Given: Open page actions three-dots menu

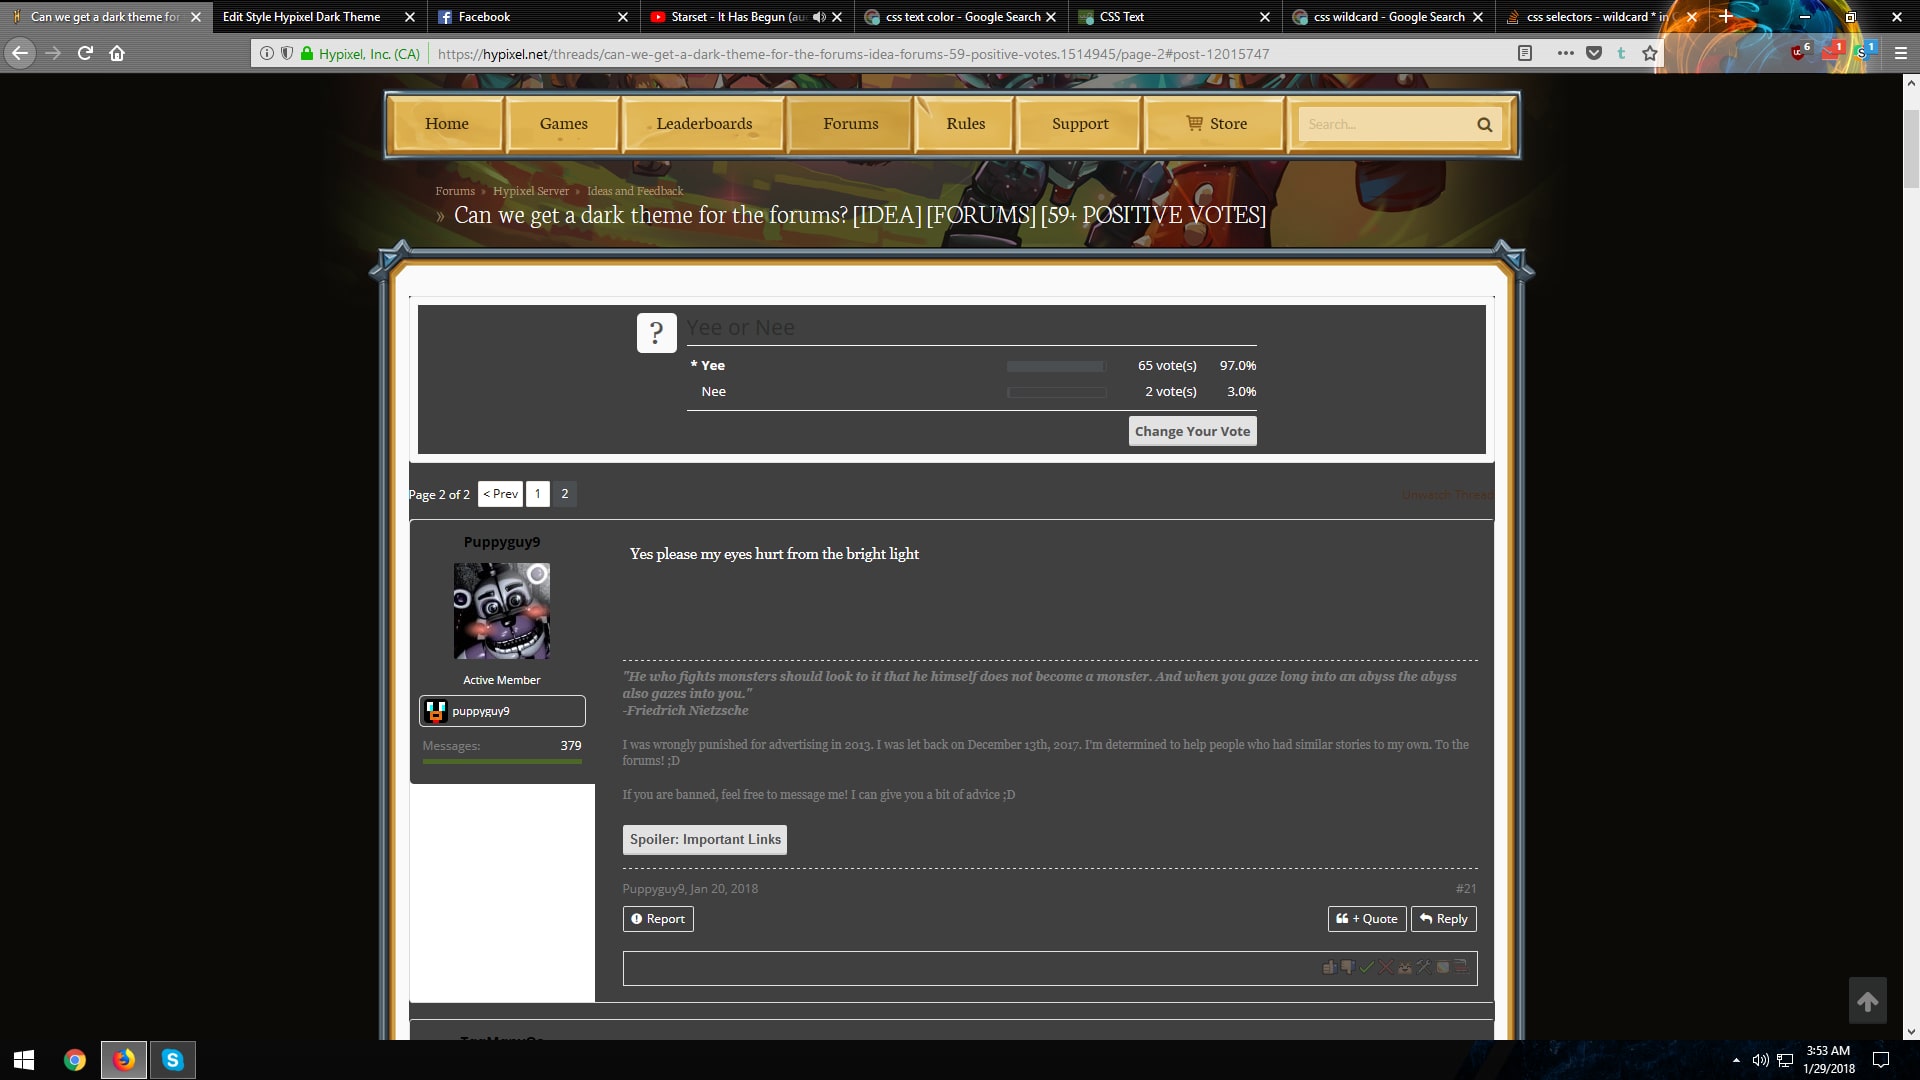Looking at the screenshot, I should point(1565,53).
